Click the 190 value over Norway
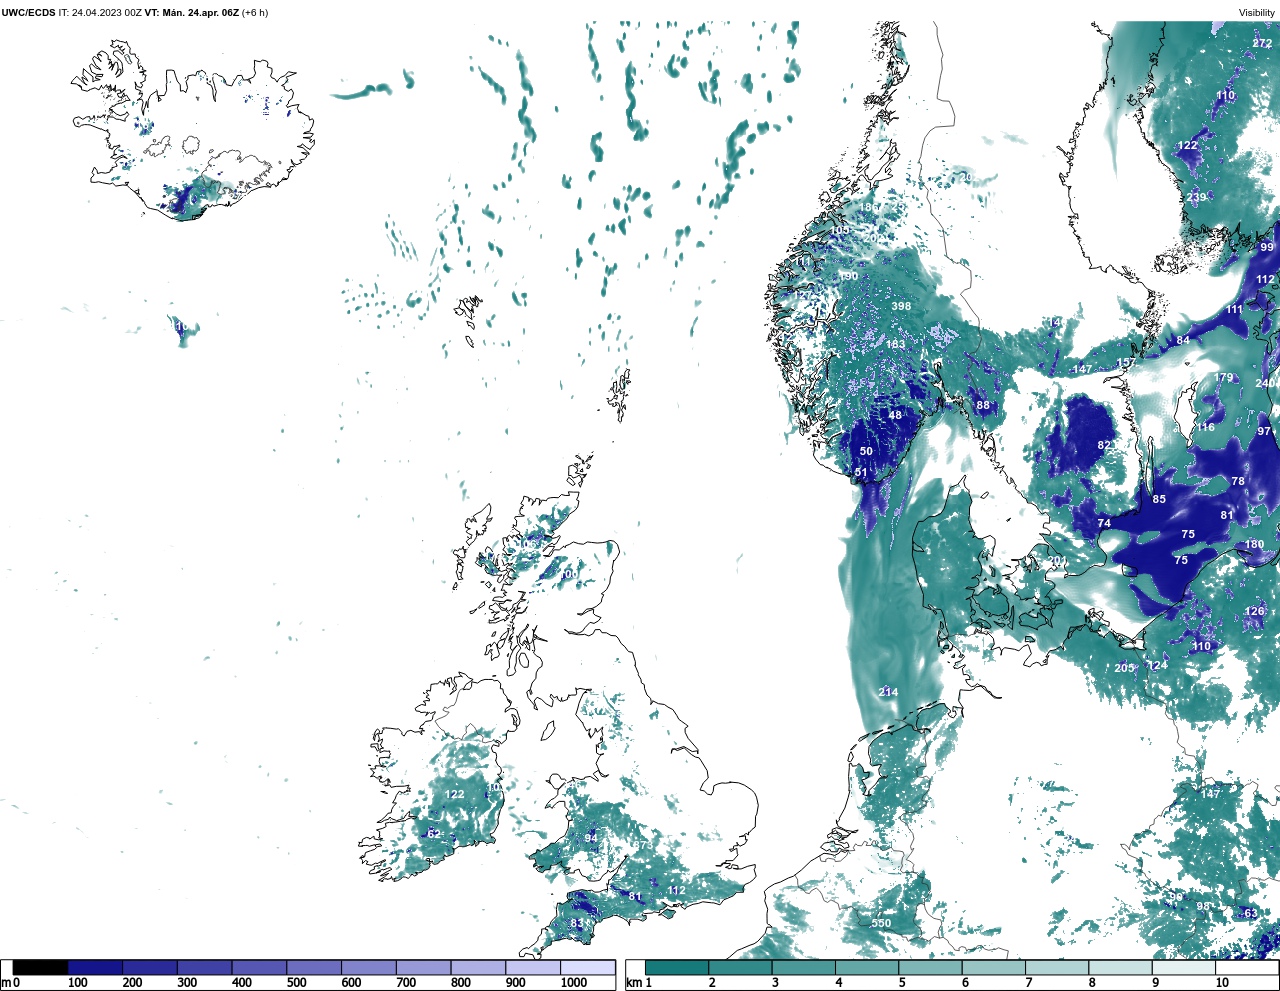This screenshot has width=1280, height=991. (x=849, y=277)
